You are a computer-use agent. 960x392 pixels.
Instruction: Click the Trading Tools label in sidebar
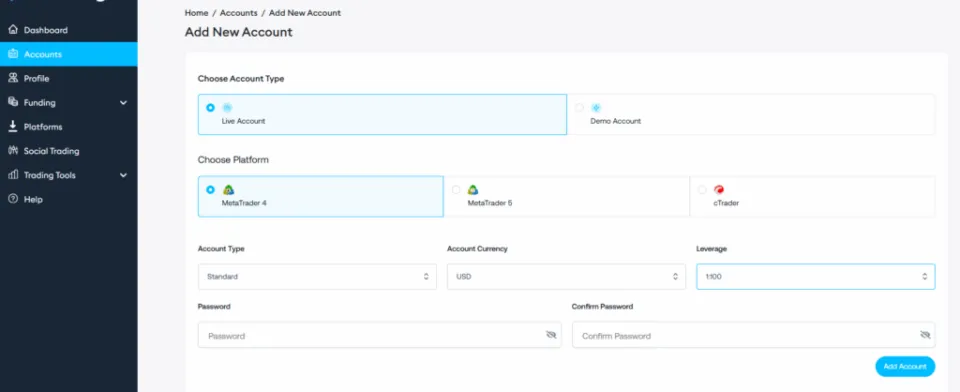coord(50,175)
